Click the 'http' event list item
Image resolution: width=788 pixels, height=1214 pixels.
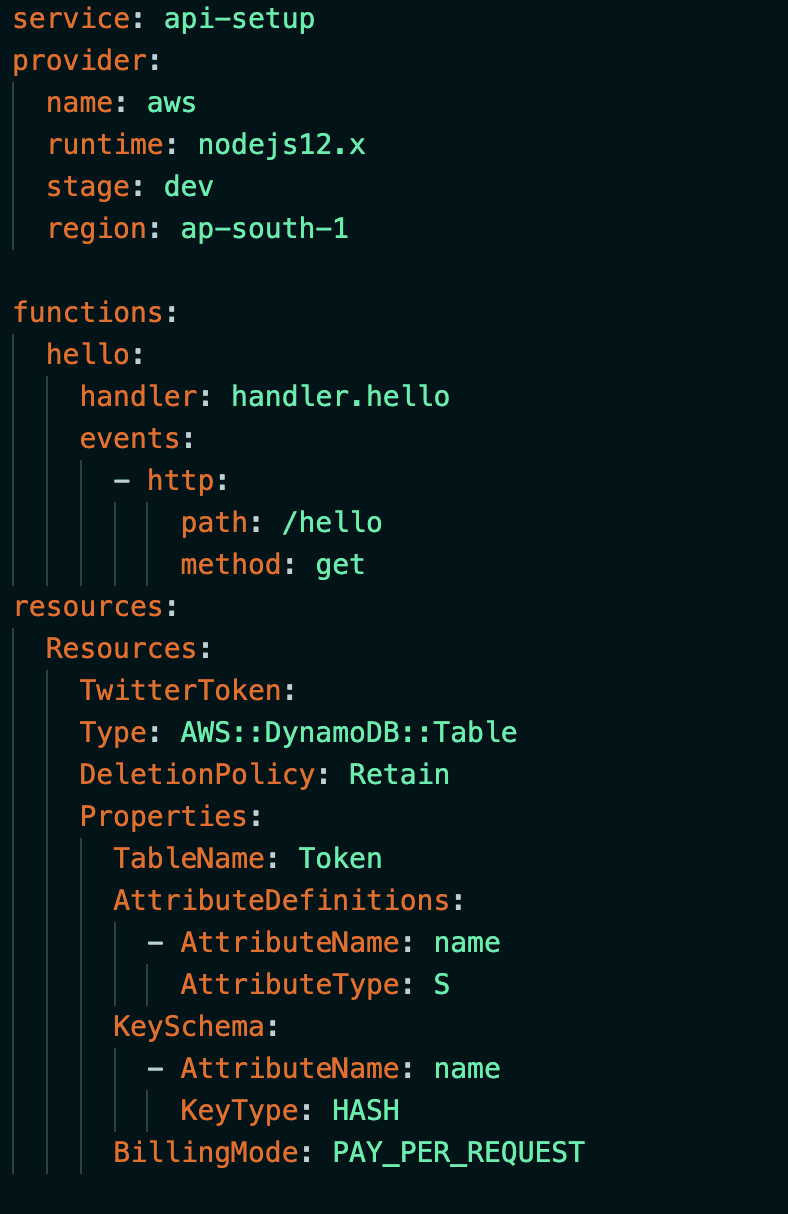pyautogui.click(x=180, y=481)
